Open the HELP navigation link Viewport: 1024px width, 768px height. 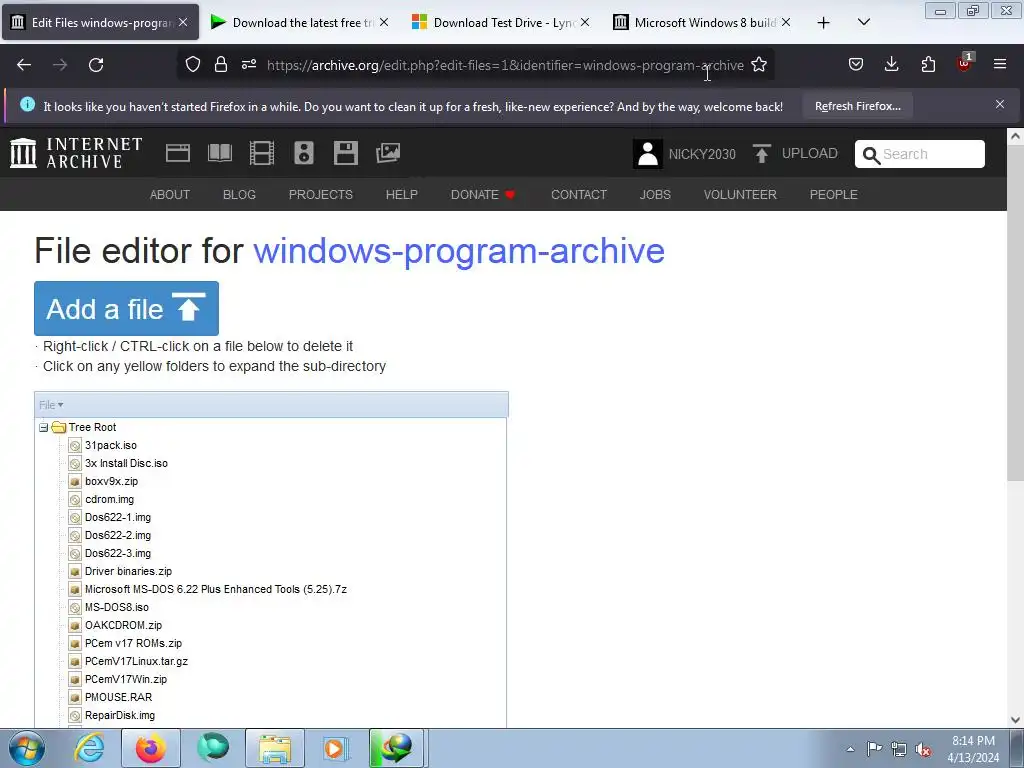(402, 195)
